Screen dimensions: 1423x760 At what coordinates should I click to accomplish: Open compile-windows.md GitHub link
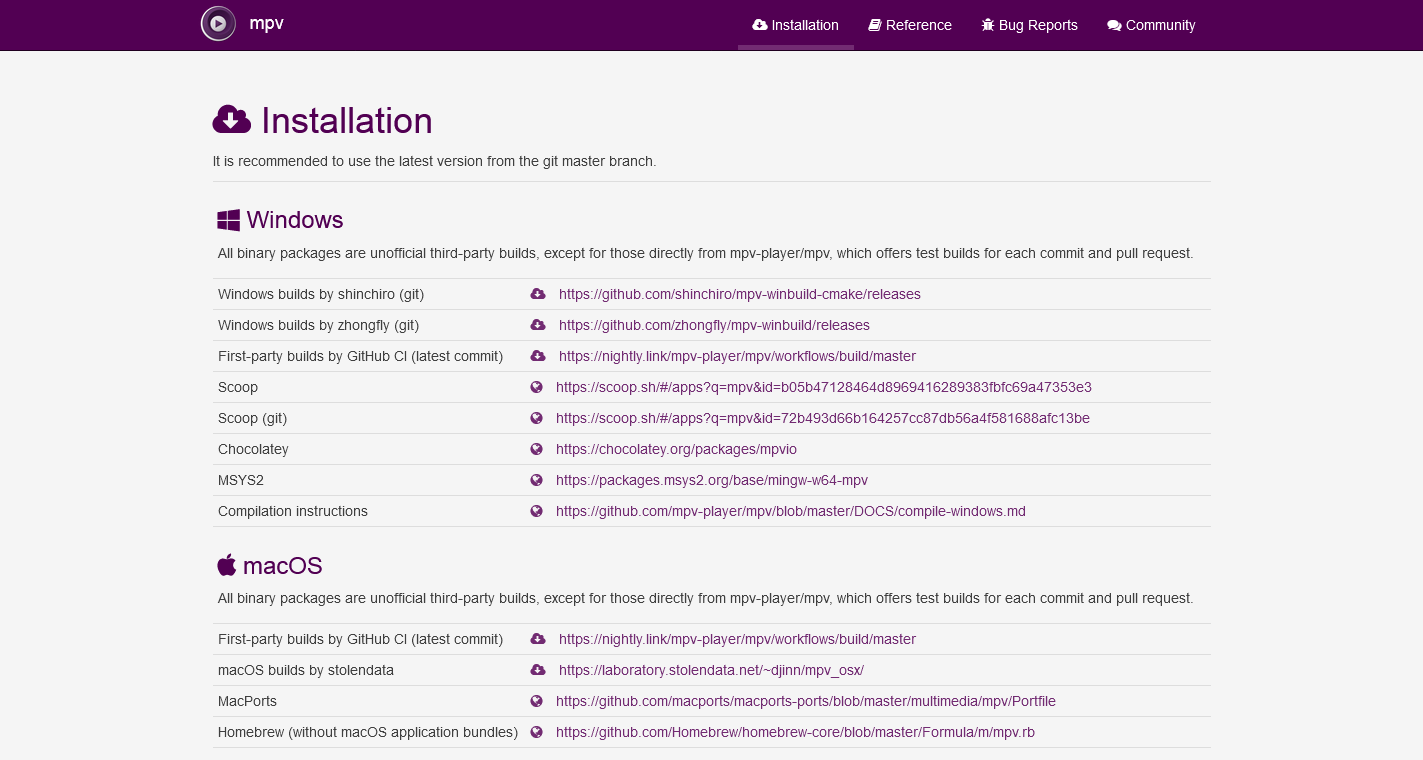tap(791, 511)
